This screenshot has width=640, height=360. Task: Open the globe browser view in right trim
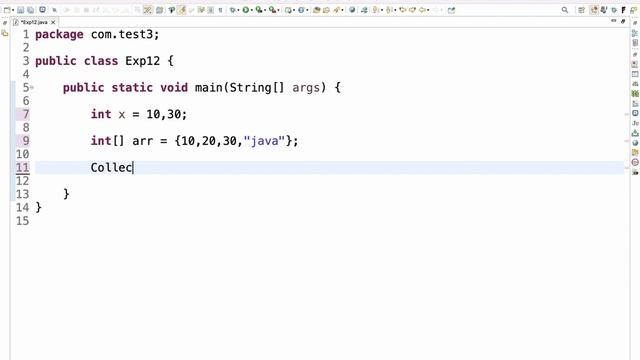click(x=635, y=142)
